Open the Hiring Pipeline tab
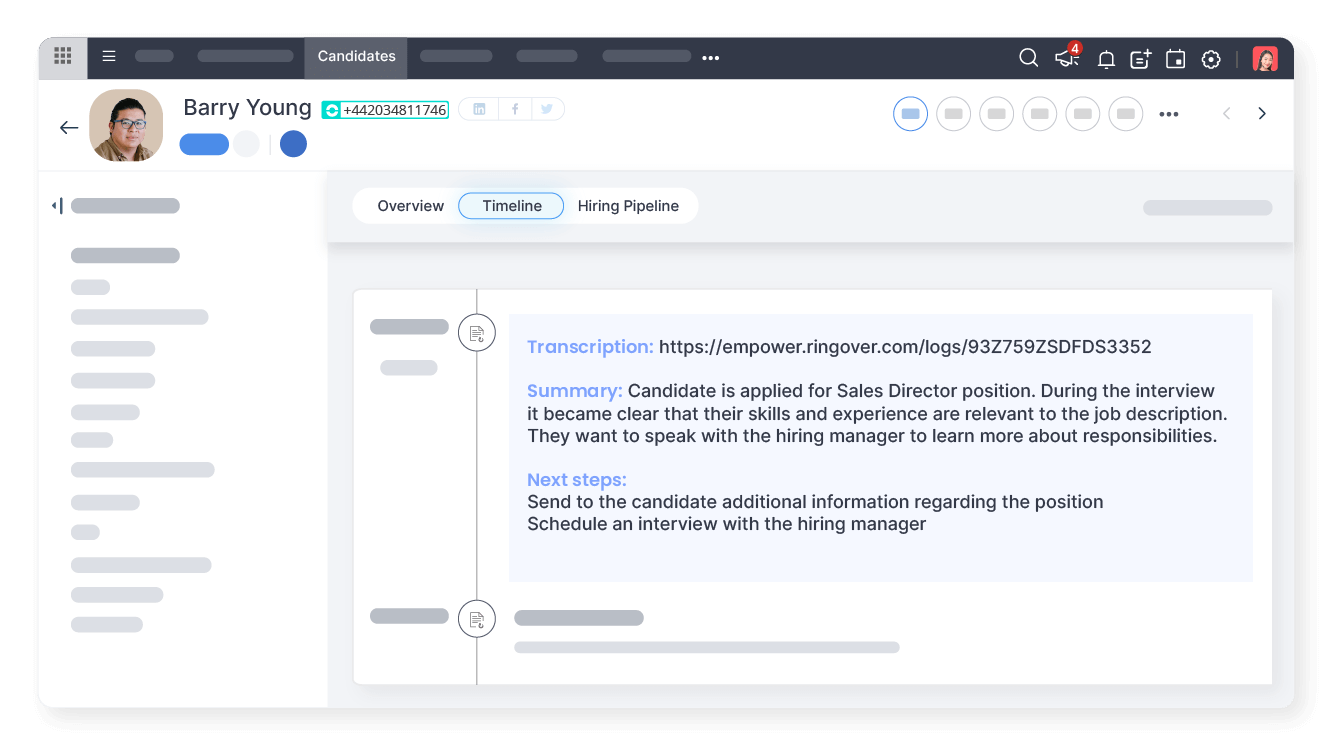 coord(628,205)
